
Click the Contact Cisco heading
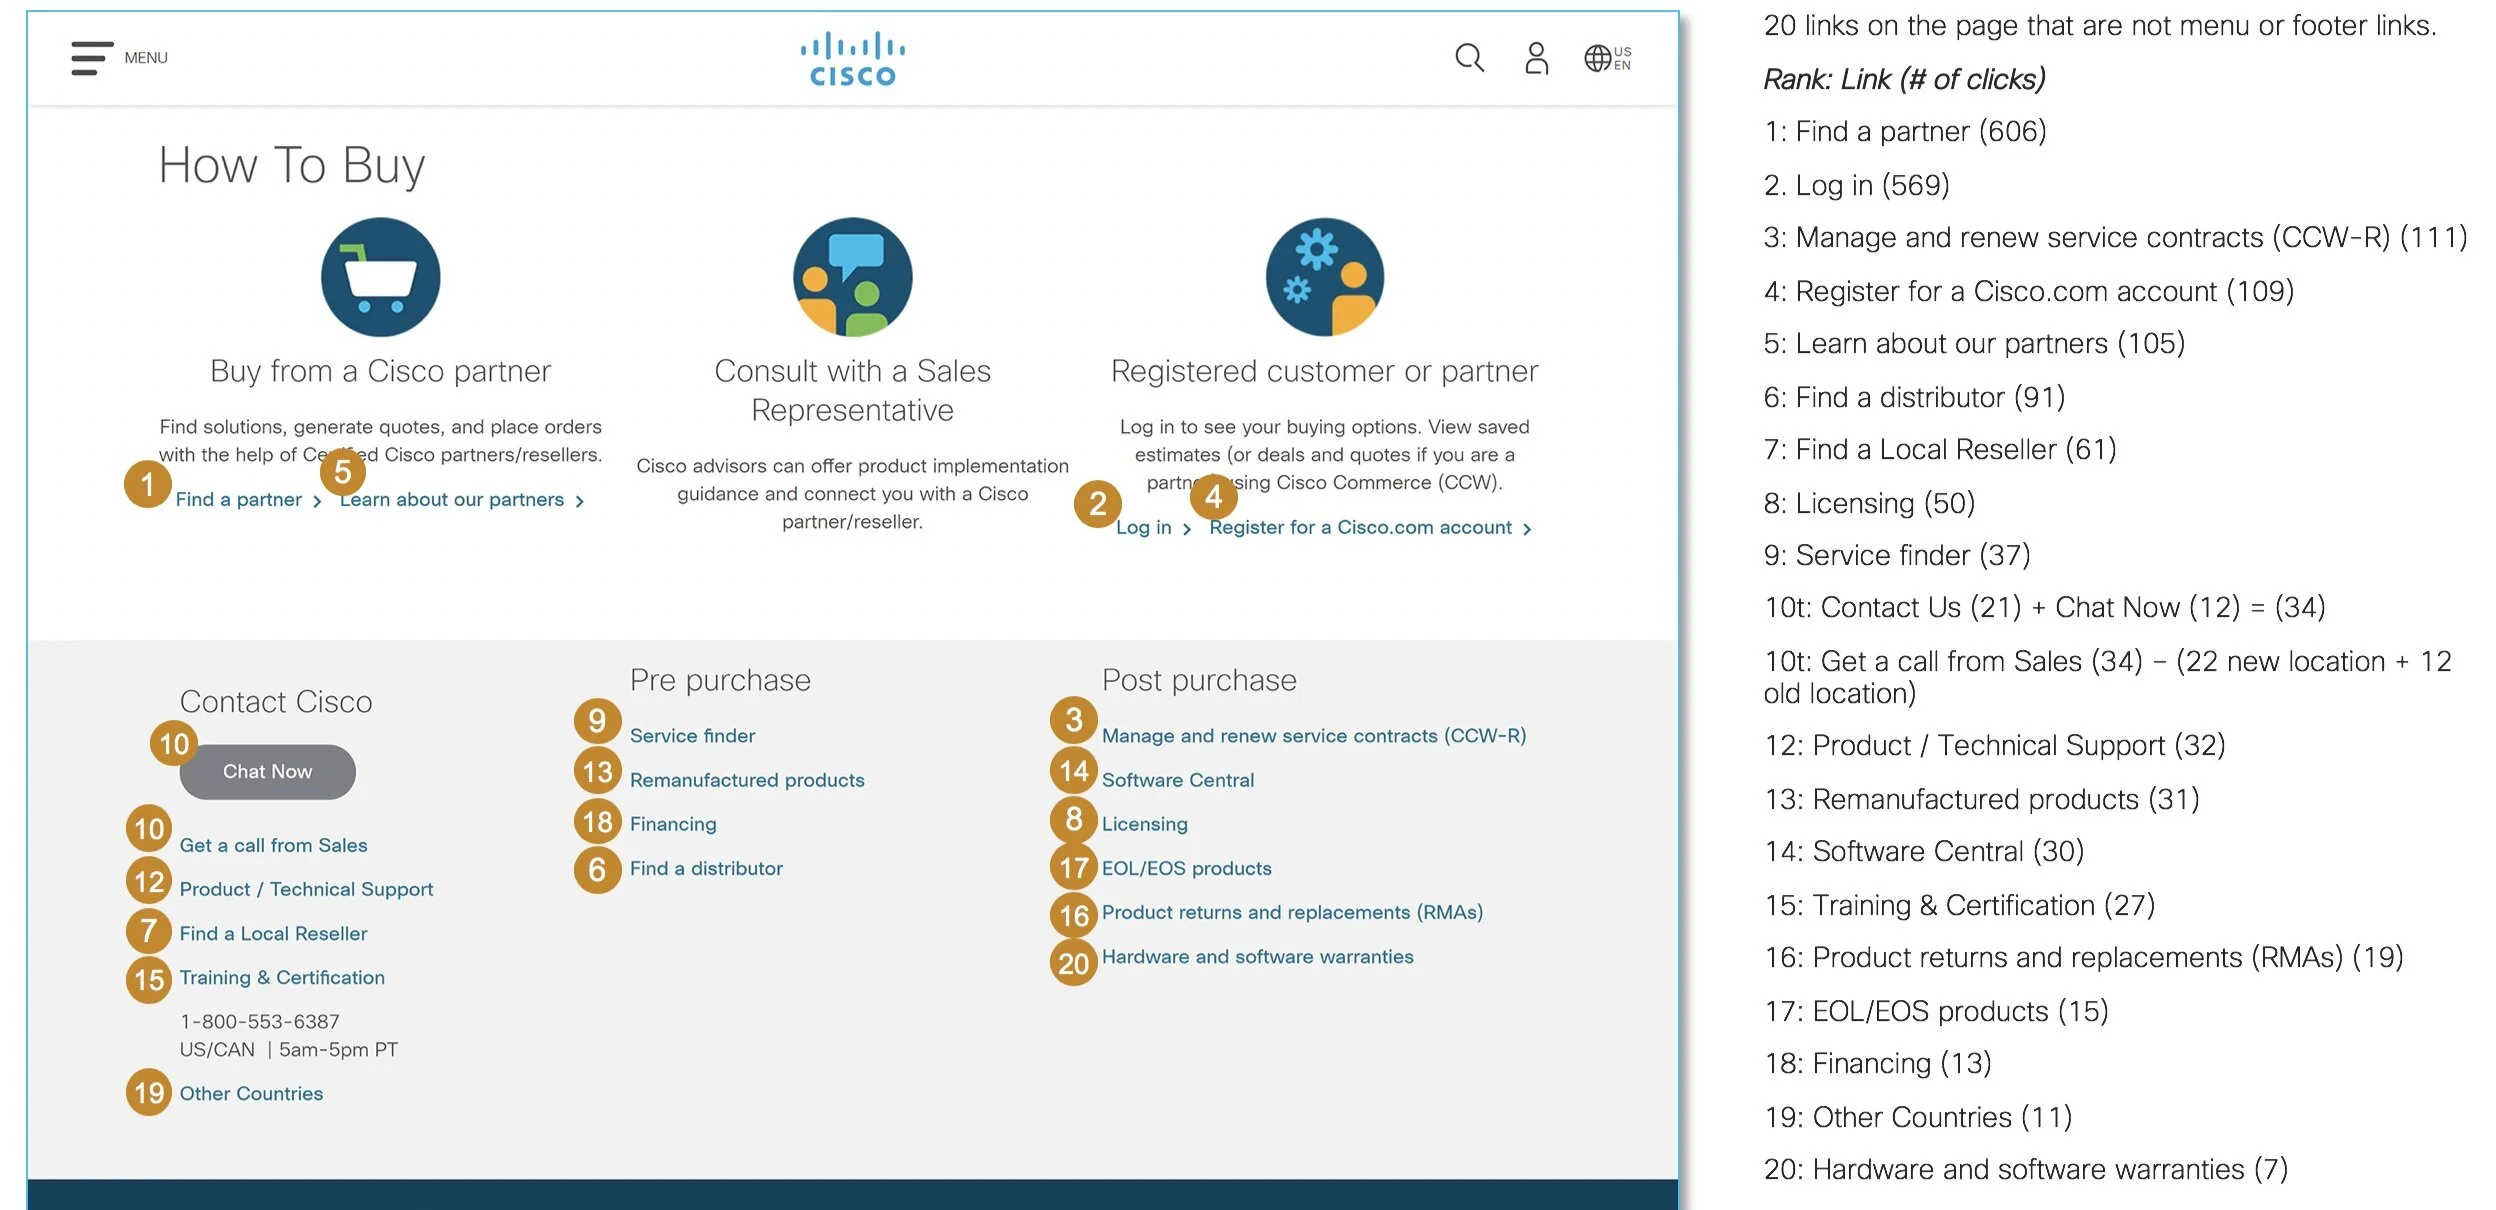coord(276,702)
